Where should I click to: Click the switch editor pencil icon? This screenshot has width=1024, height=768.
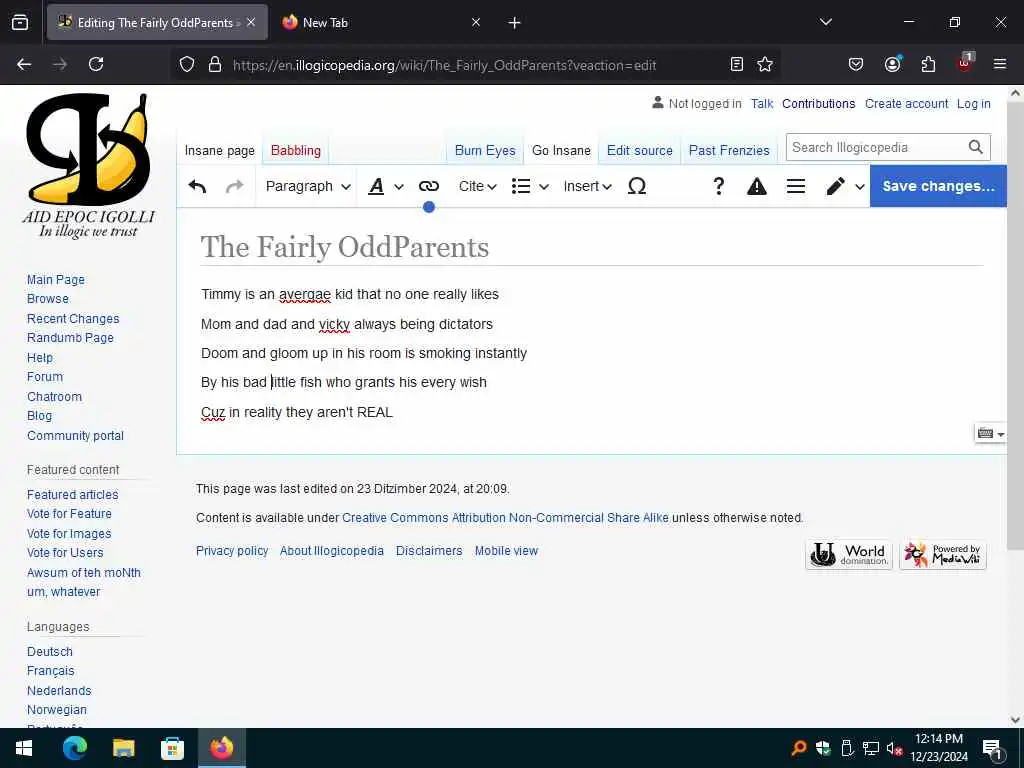click(835, 186)
